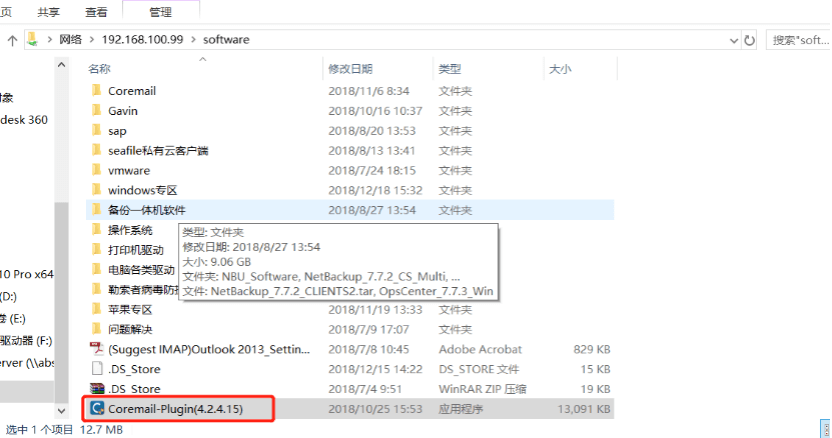Click the 13,091 KB size cell
832x438 pixels.
[584, 409]
